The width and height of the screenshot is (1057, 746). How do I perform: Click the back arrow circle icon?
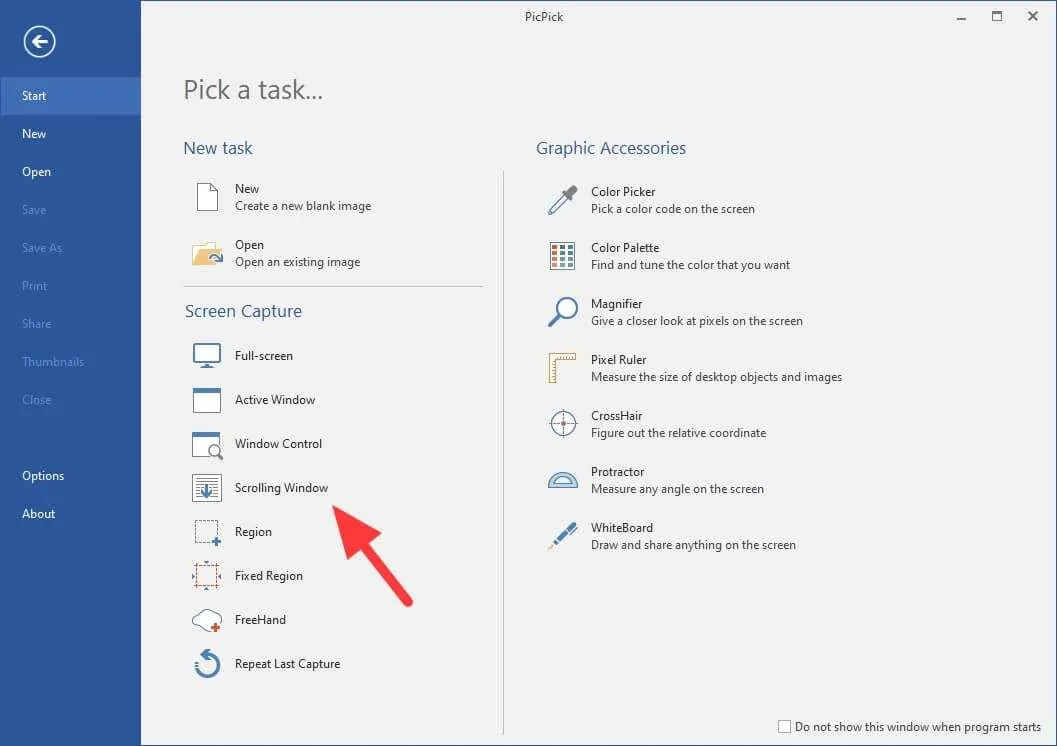coord(39,42)
